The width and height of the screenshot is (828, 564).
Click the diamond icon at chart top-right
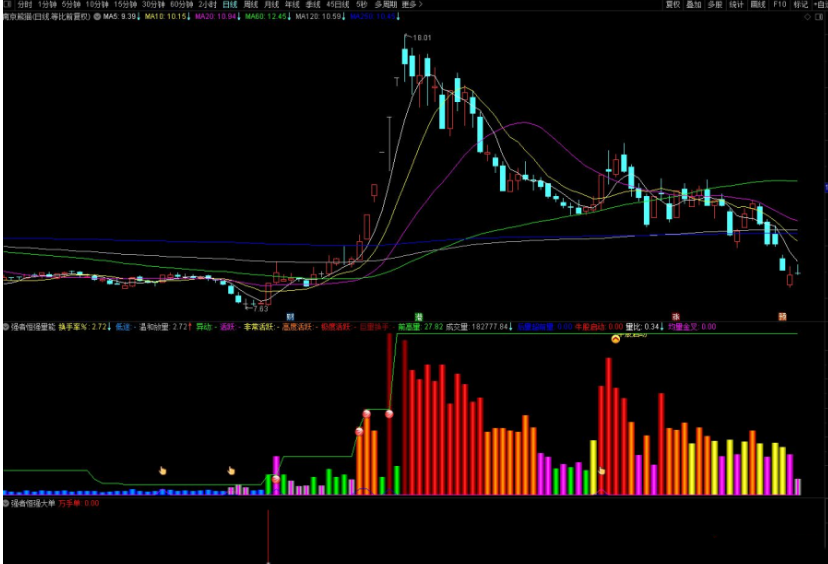coord(807,17)
